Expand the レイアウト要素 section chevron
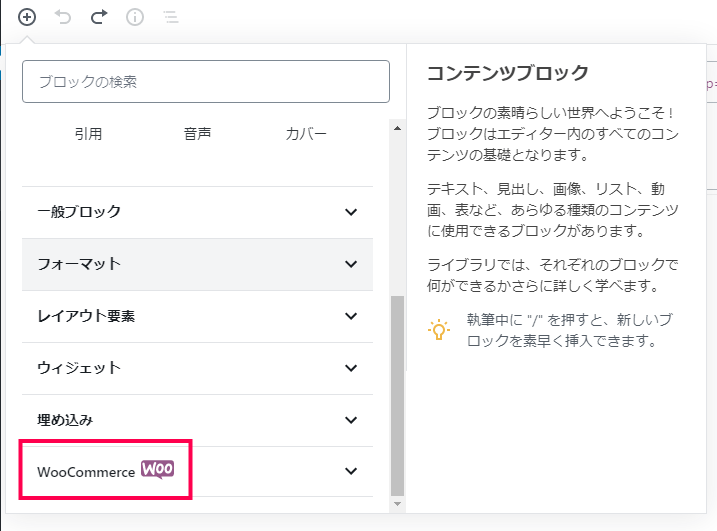This screenshot has height=531, width=717. [x=351, y=316]
